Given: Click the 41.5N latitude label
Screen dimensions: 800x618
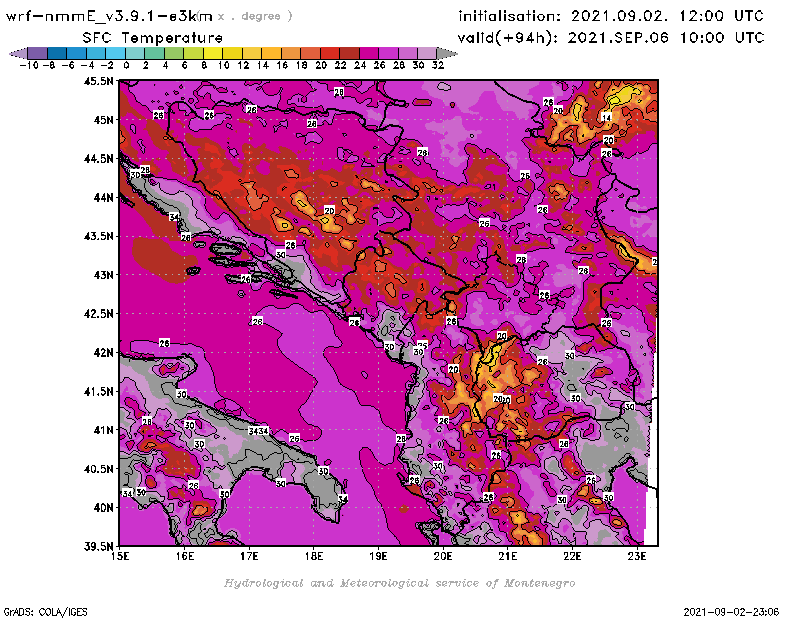Looking at the screenshot, I should [x=99, y=391].
